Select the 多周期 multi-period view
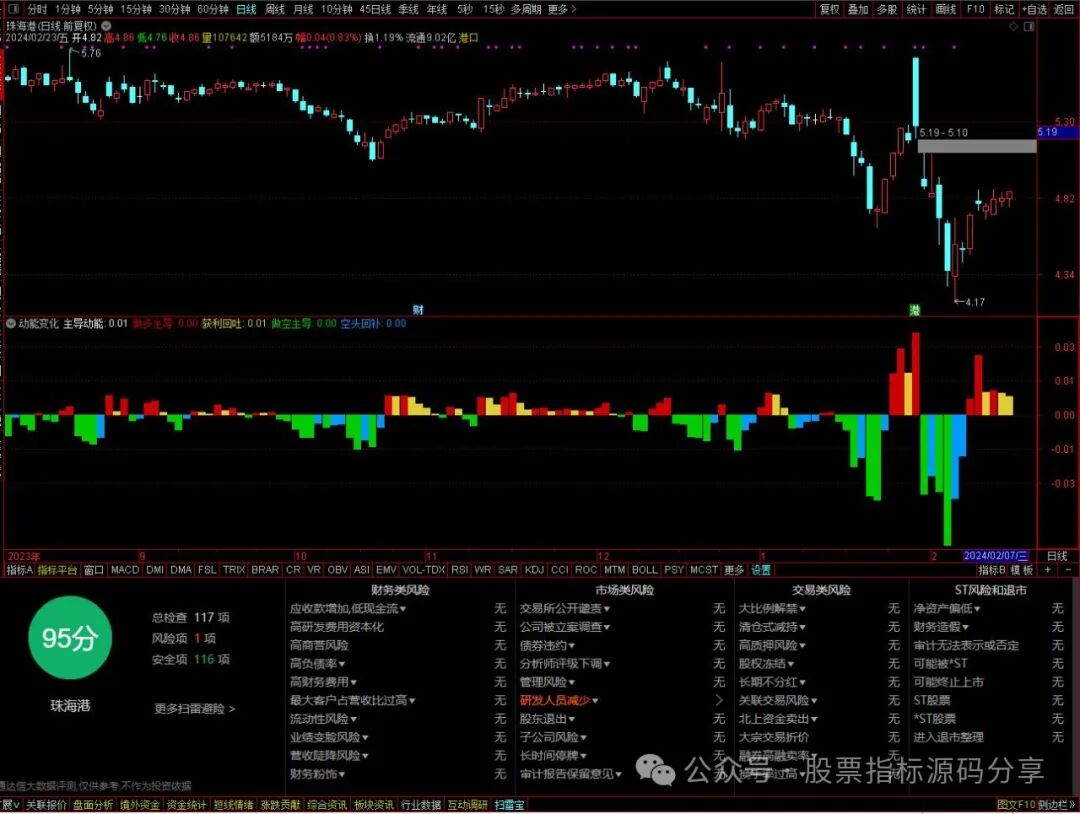The width and height of the screenshot is (1080, 814). 526,9
